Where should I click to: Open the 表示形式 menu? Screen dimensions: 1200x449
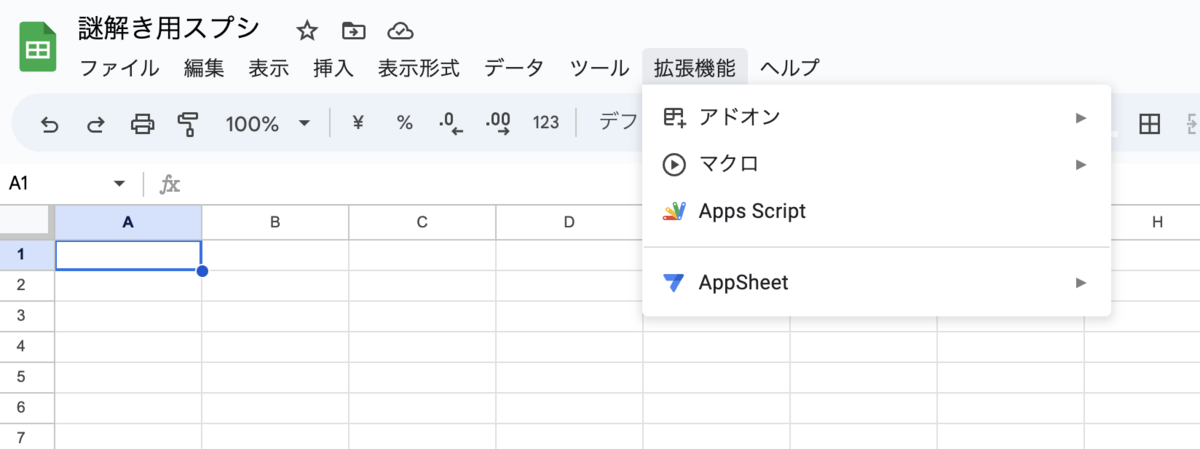(419, 68)
